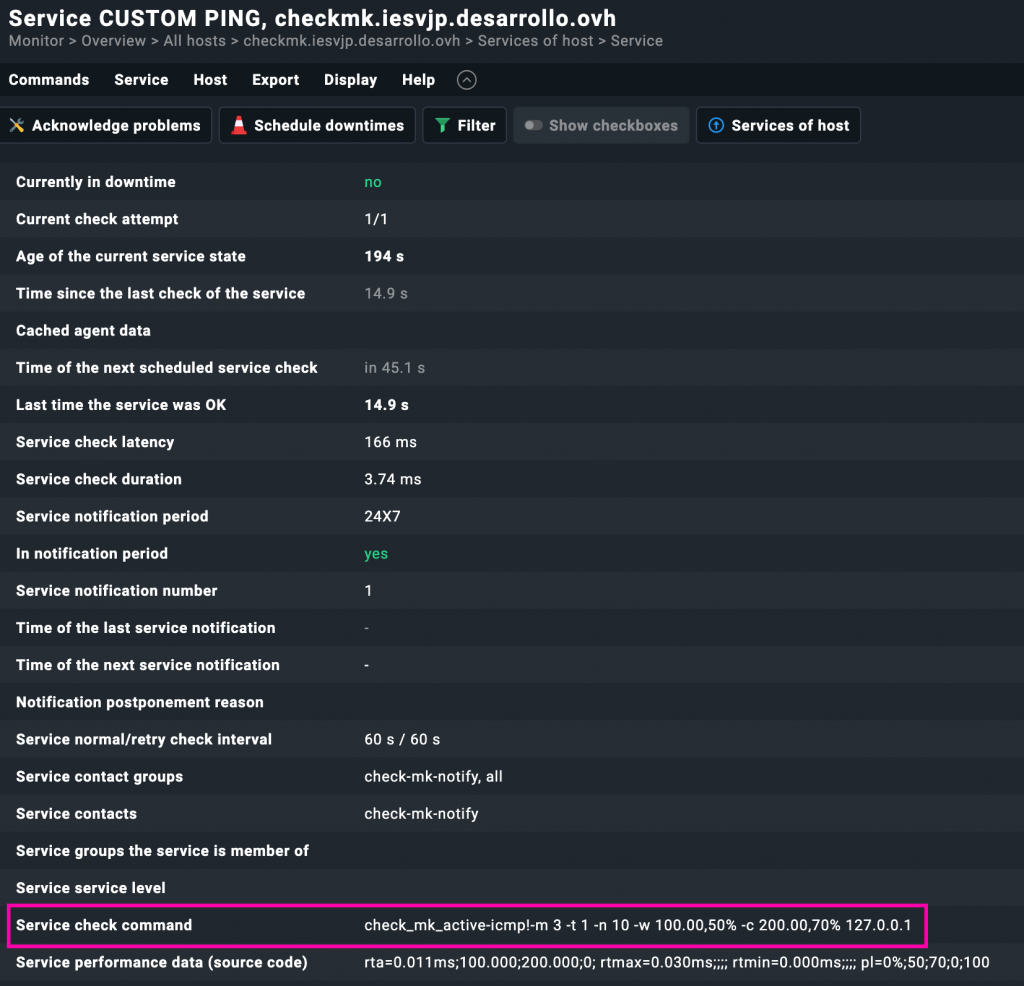
Task: Toggle the Show checkboxes switch
Action: 534,126
